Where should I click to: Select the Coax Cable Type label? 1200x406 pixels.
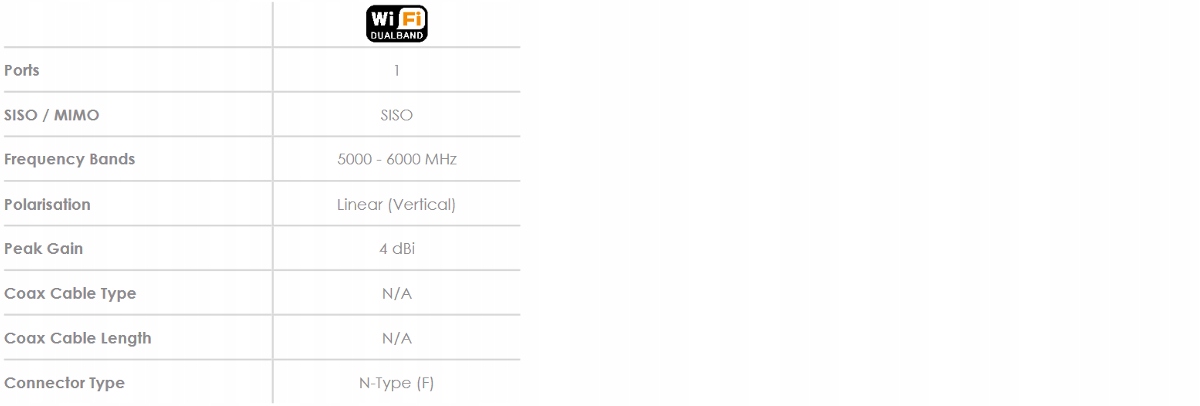[x=70, y=293]
